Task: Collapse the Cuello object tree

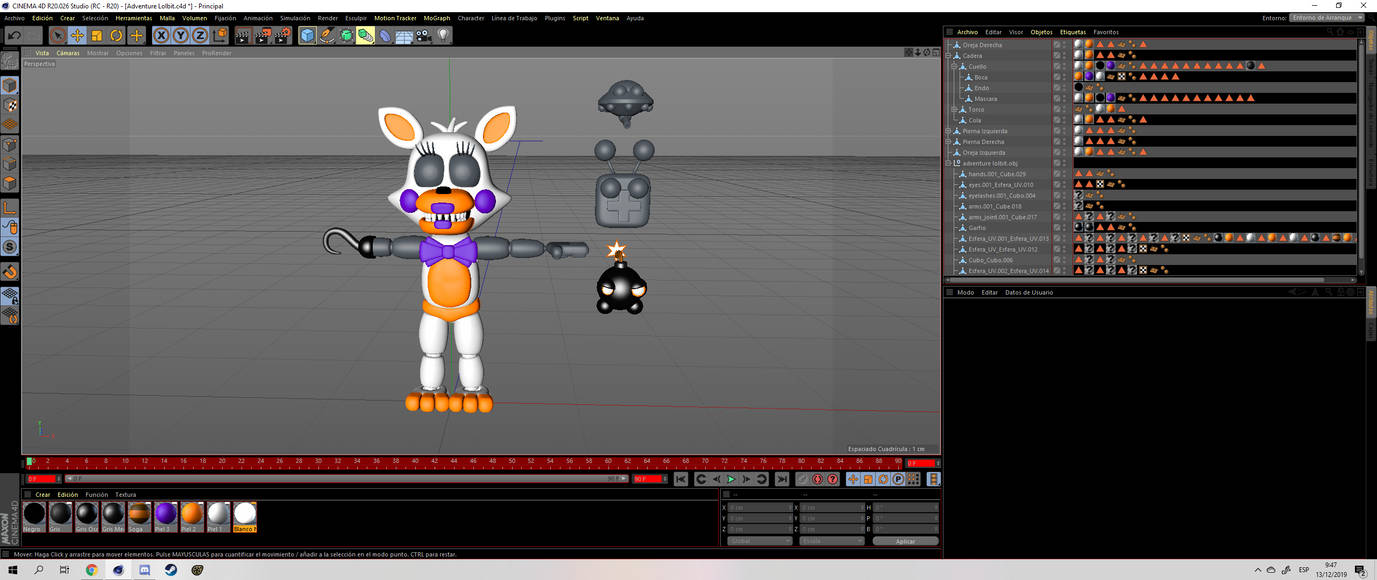Action: (954, 66)
